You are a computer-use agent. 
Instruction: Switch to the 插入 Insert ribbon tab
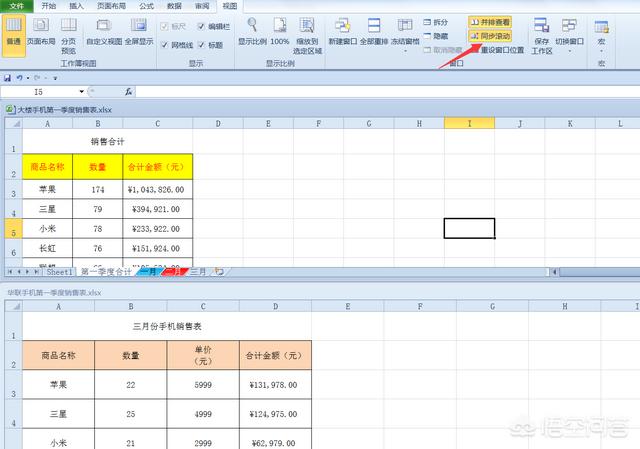[x=76, y=6]
